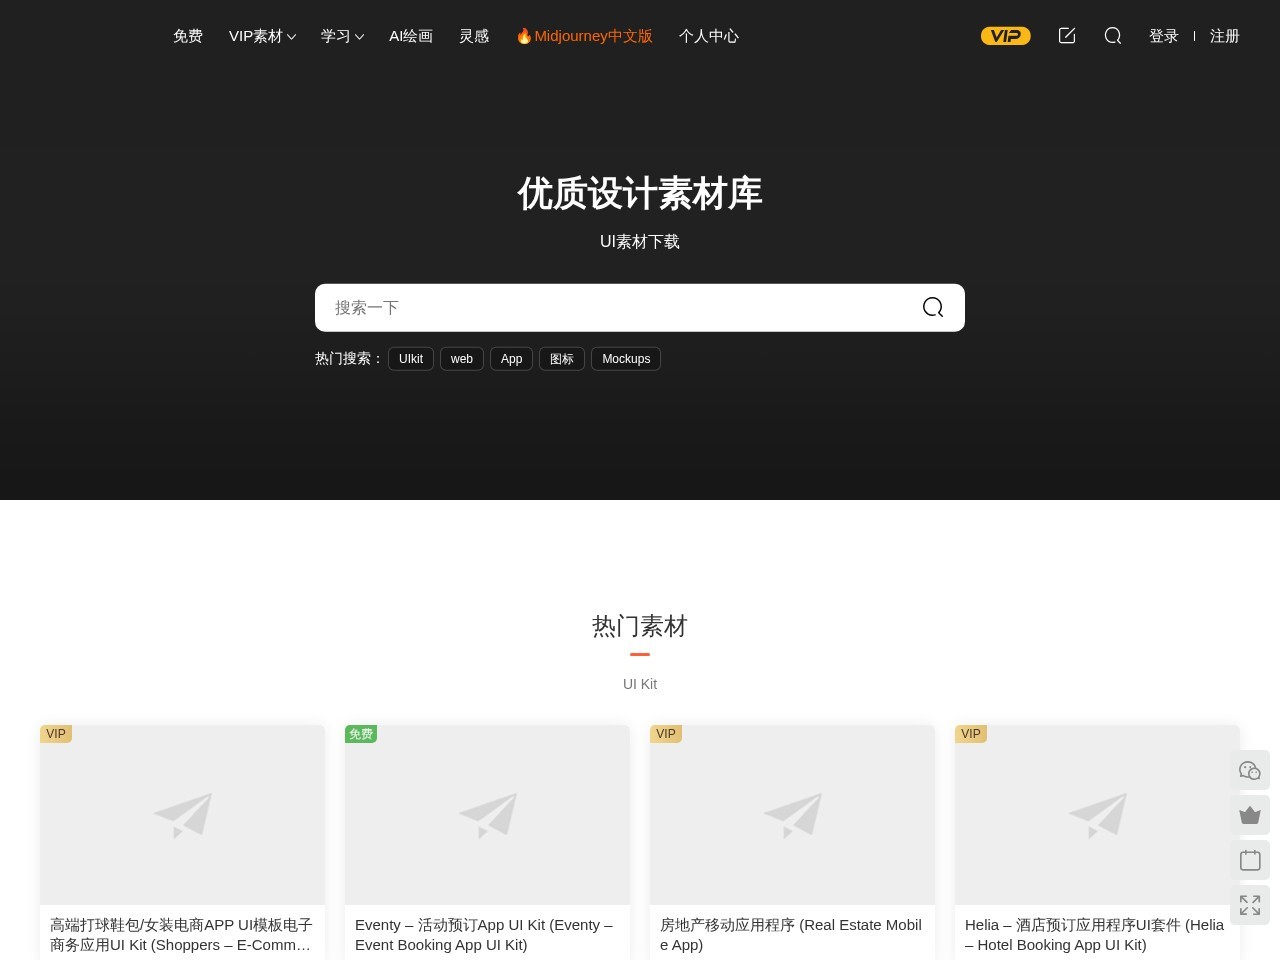Open the 灵感 nav item

pyautogui.click(x=474, y=36)
